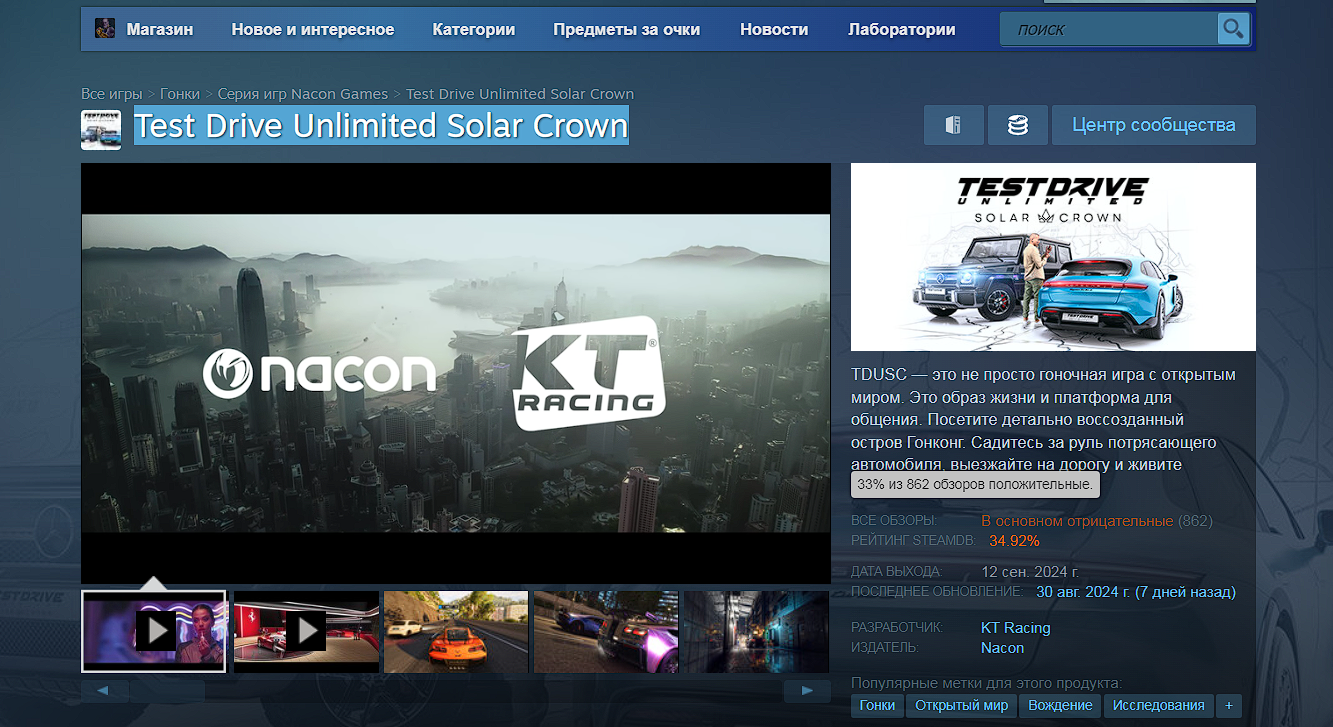Select the 'Открытый мир' tag
Screen dimensions: 1333x727
click(961, 705)
